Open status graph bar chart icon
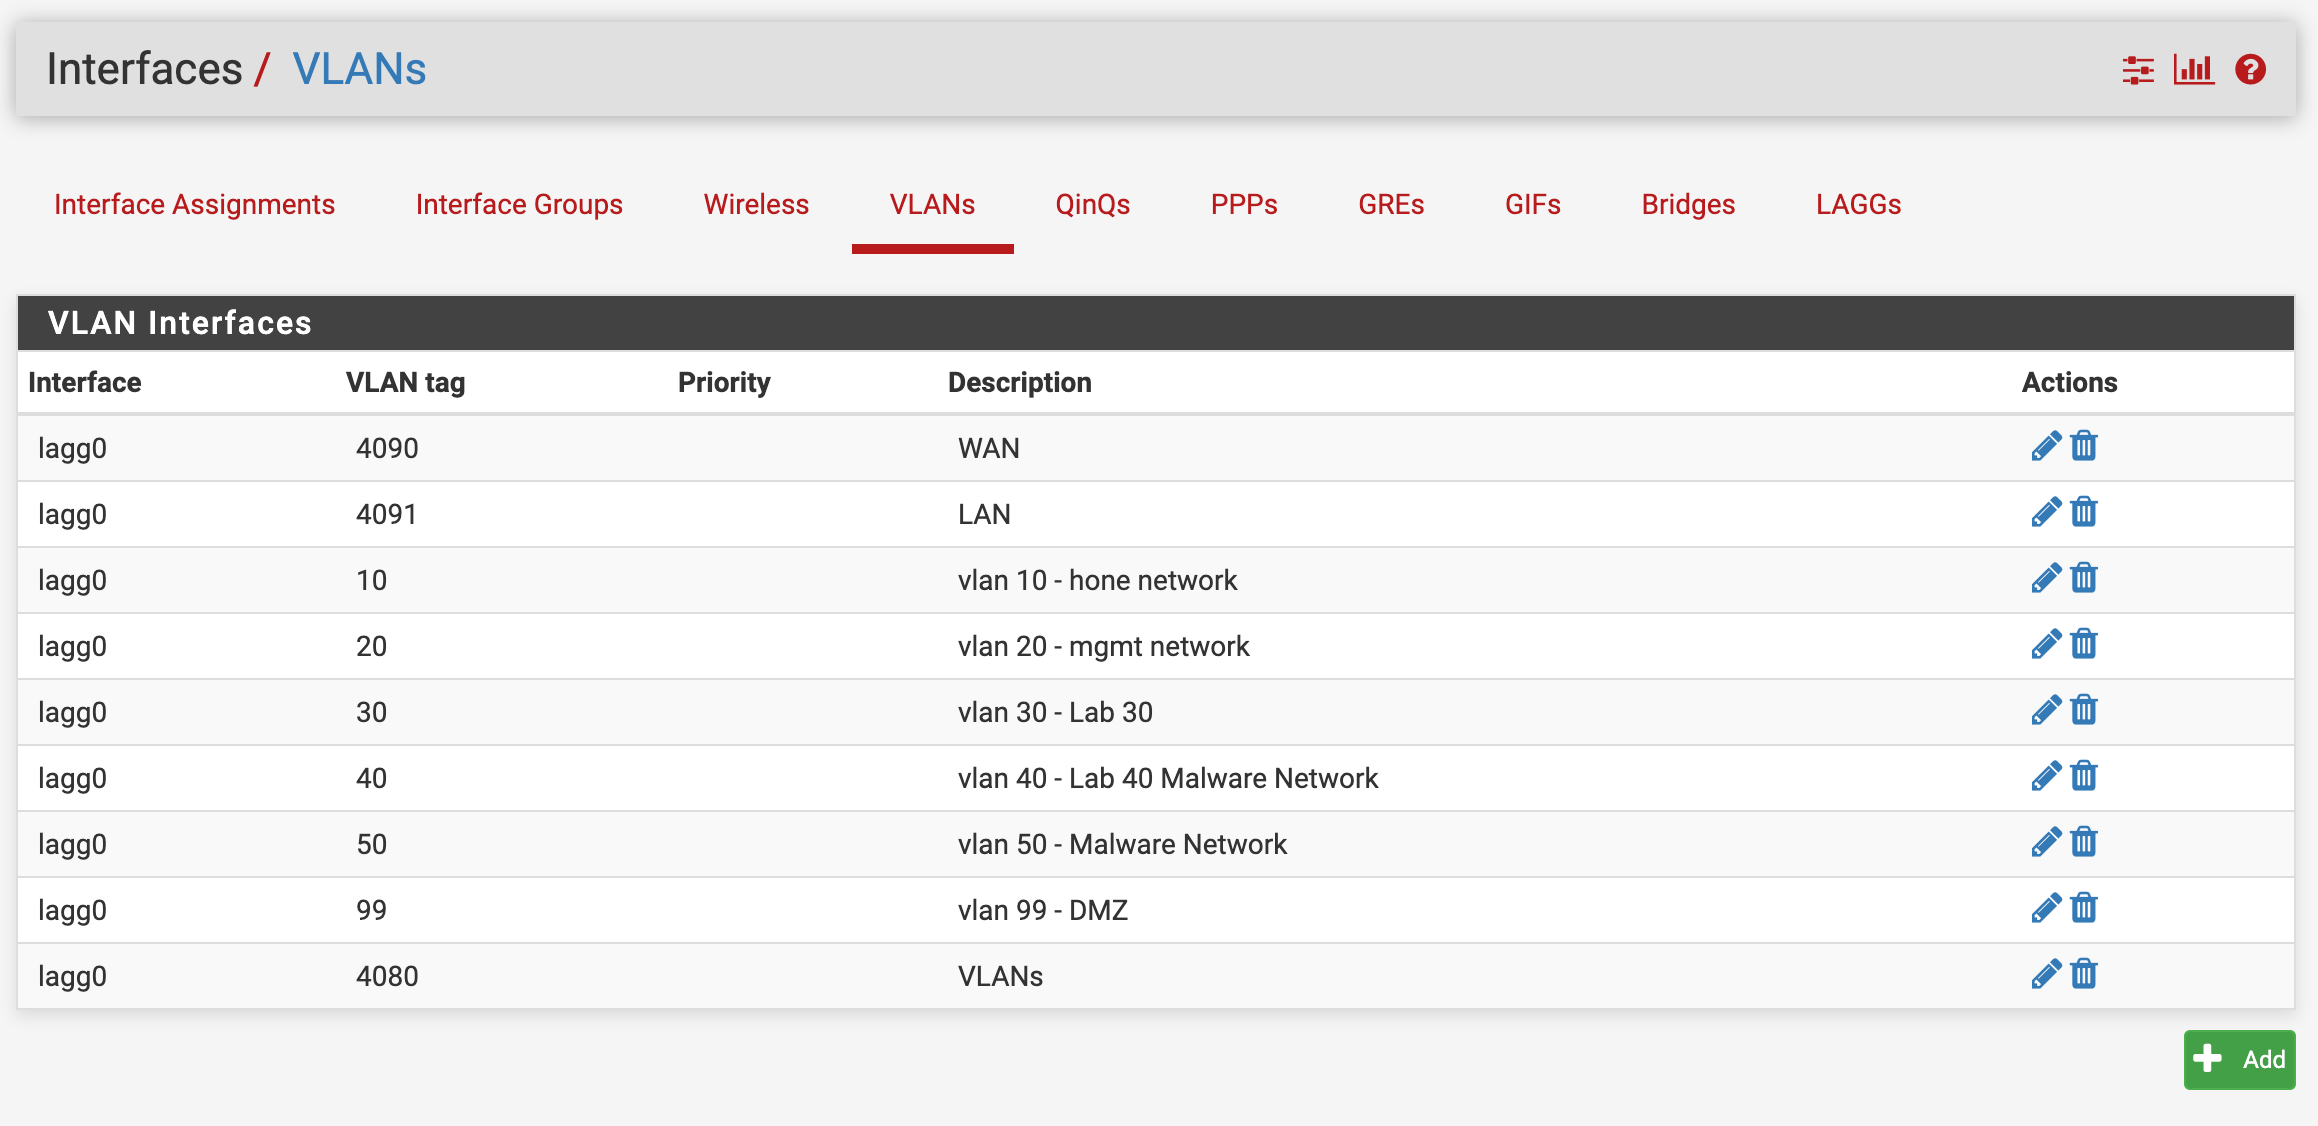2318x1126 pixels. click(x=2193, y=69)
